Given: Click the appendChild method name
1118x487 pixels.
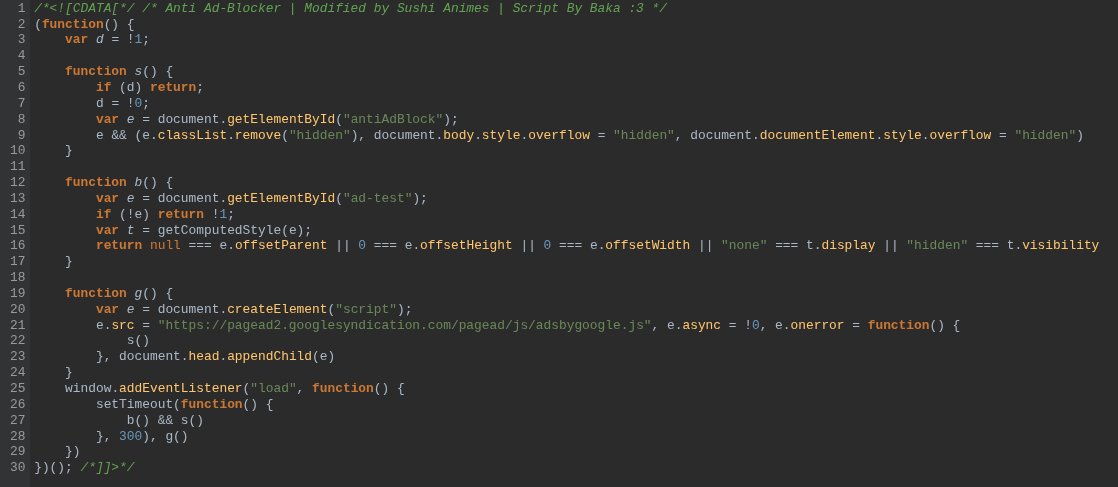Looking at the screenshot, I should pos(270,356).
